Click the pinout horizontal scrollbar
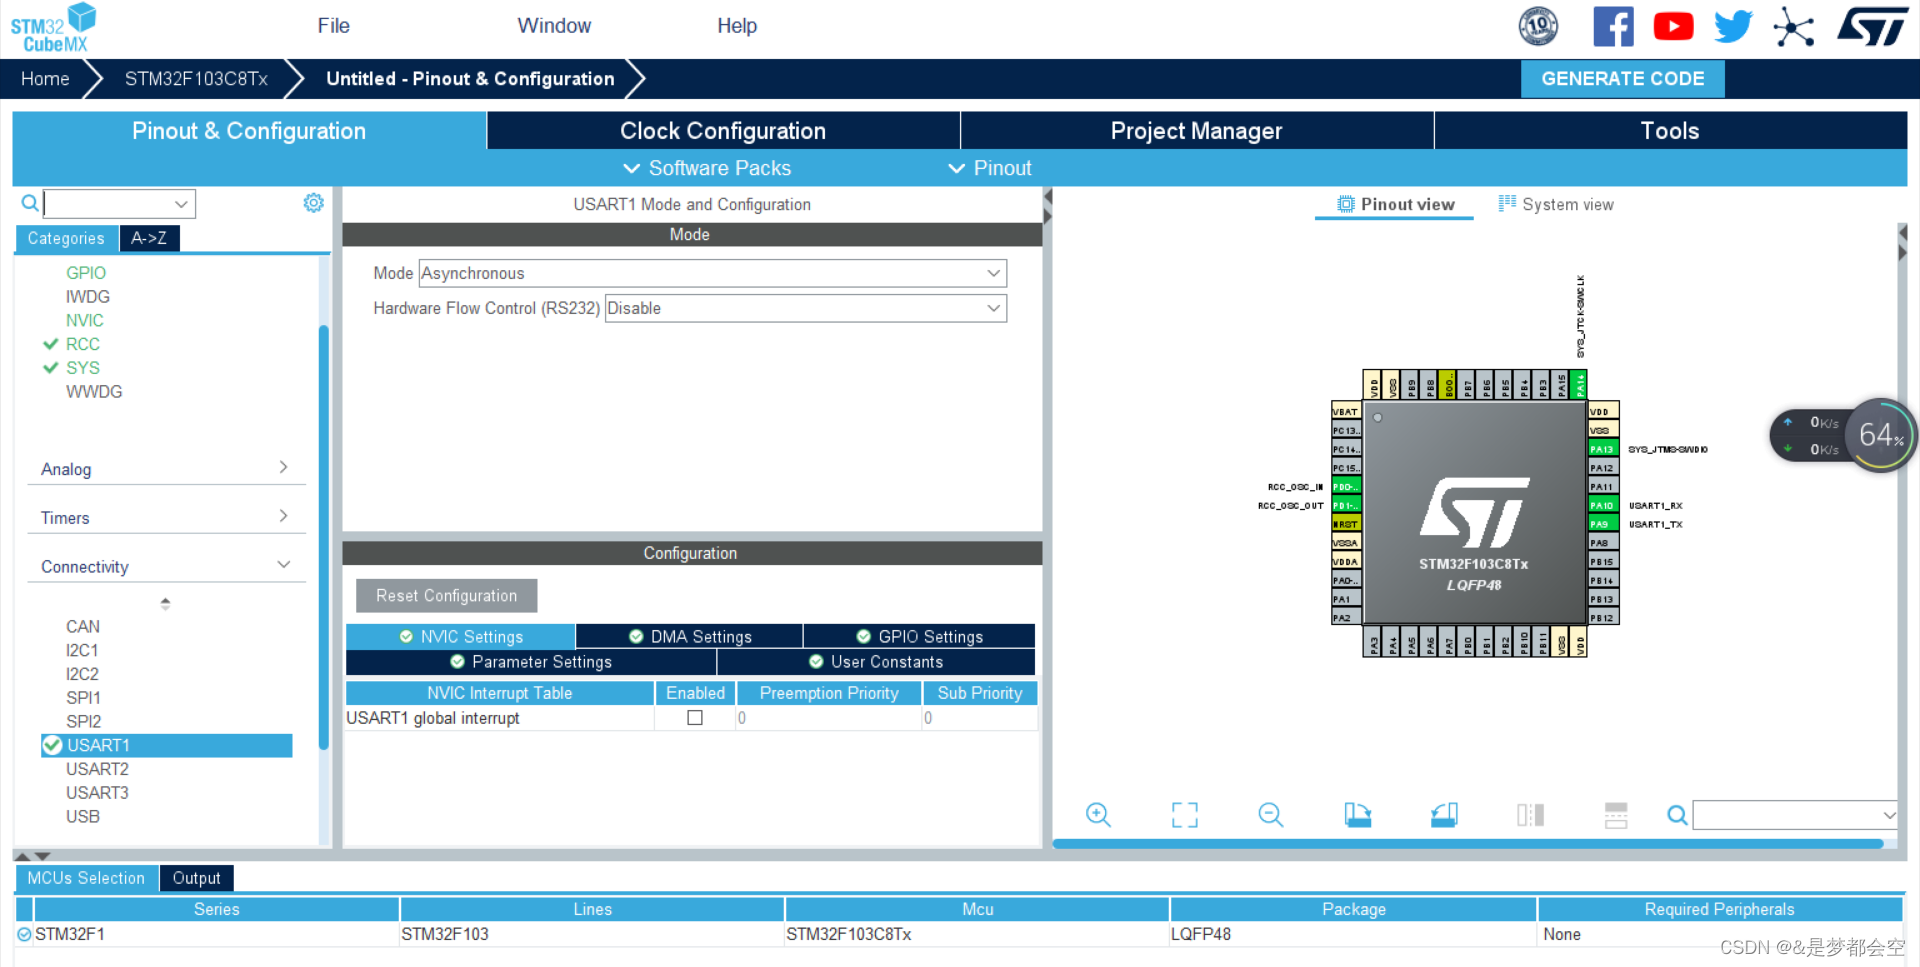The width and height of the screenshot is (1920, 967). [1468, 844]
